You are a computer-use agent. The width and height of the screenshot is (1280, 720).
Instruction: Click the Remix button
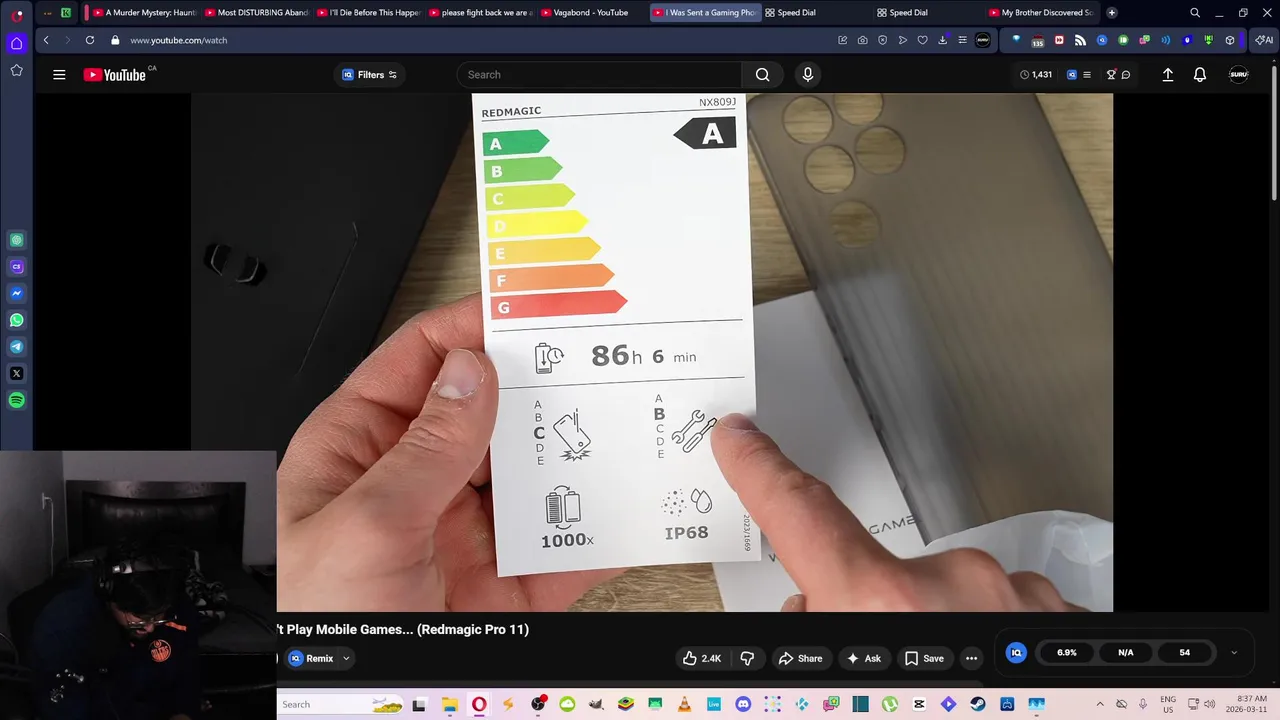coord(311,658)
